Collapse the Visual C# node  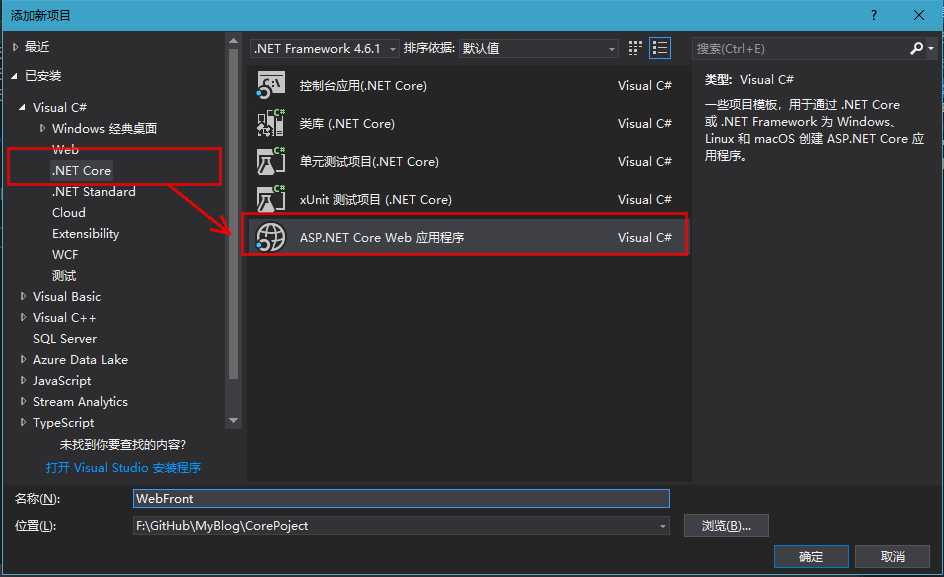(22, 107)
